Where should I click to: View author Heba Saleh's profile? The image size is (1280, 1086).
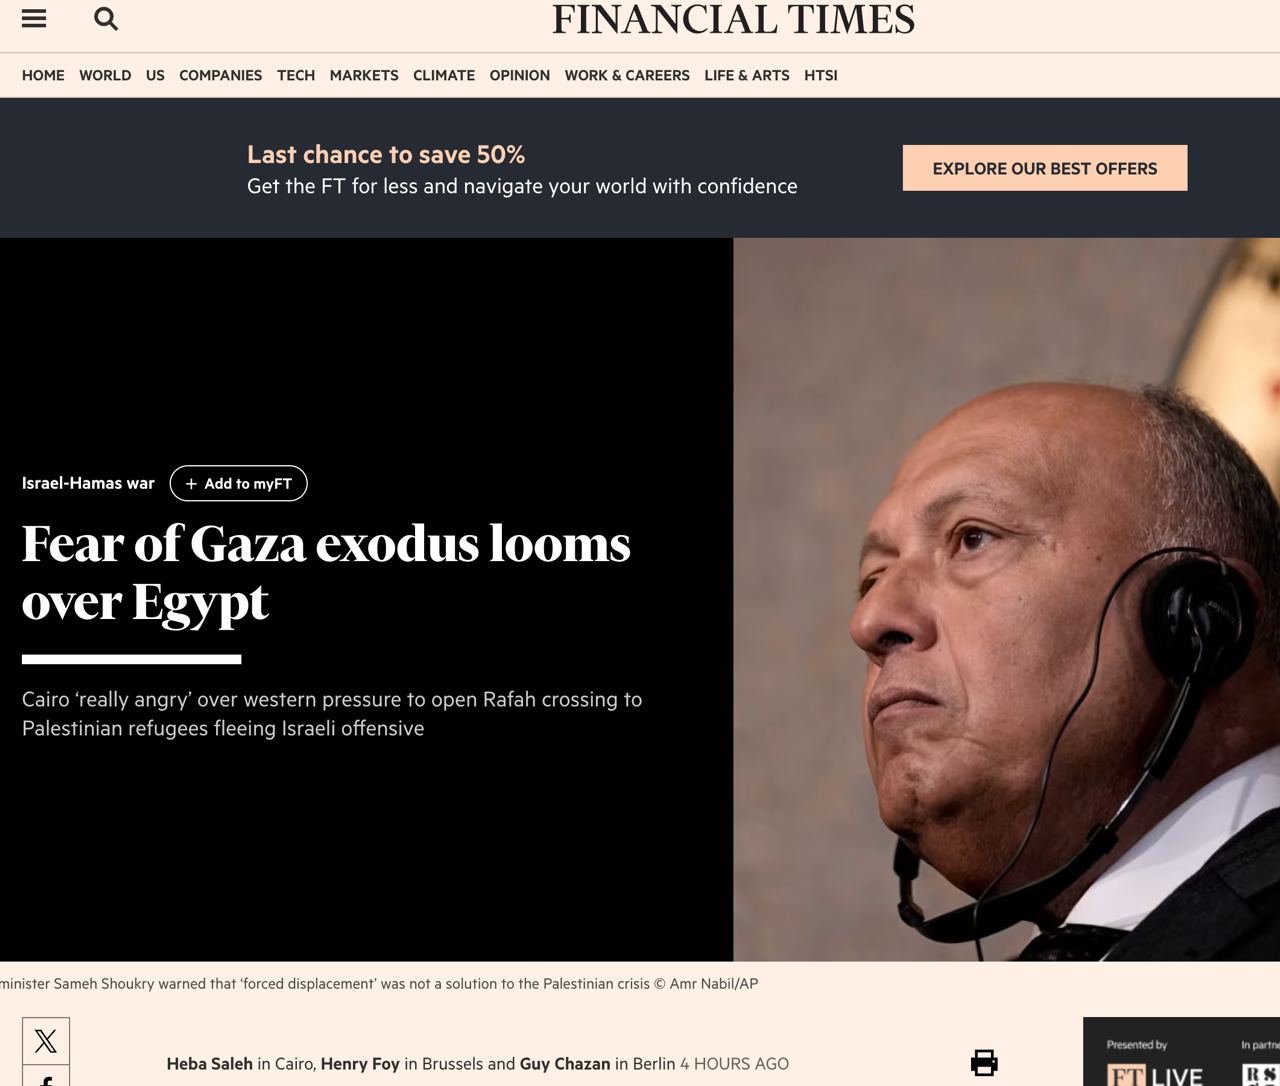pos(210,1064)
